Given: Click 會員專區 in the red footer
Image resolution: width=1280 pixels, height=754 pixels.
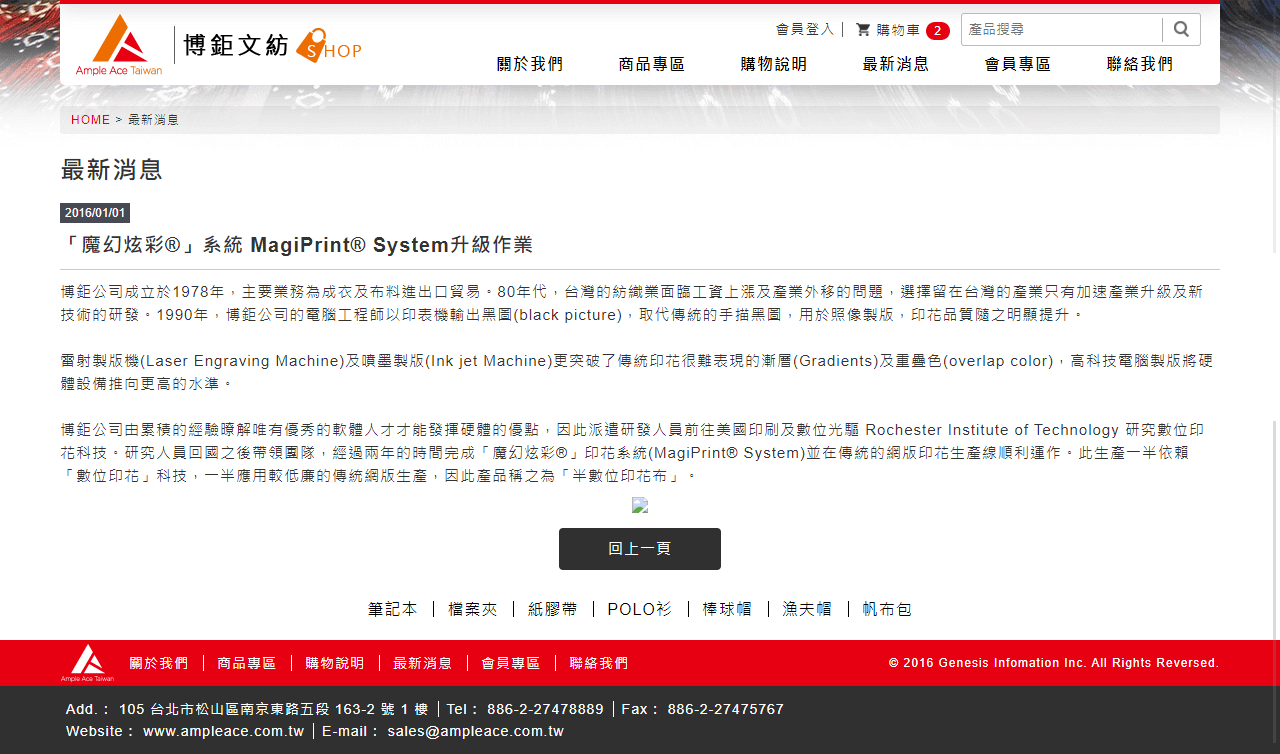Looking at the screenshot, I should click(511, 663).
